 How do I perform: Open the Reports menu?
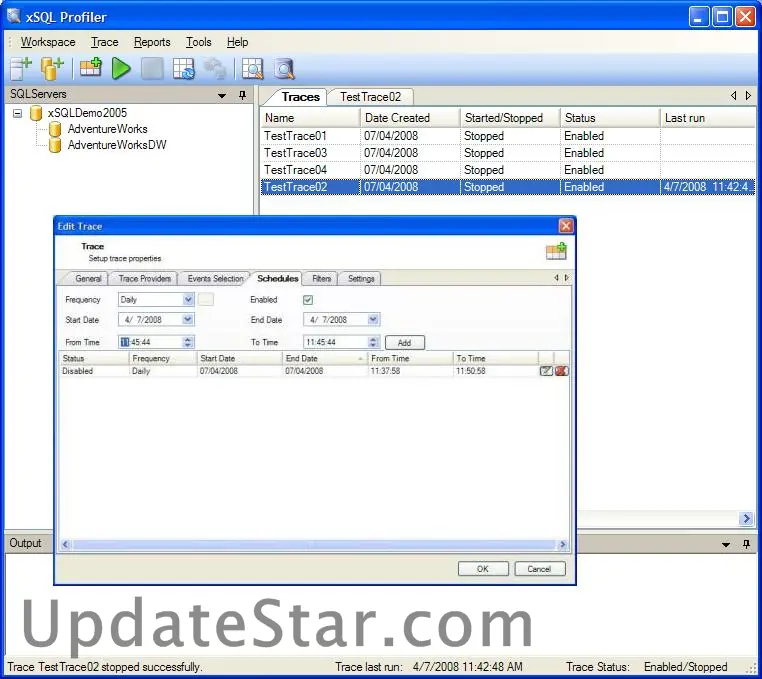[152, 42]
